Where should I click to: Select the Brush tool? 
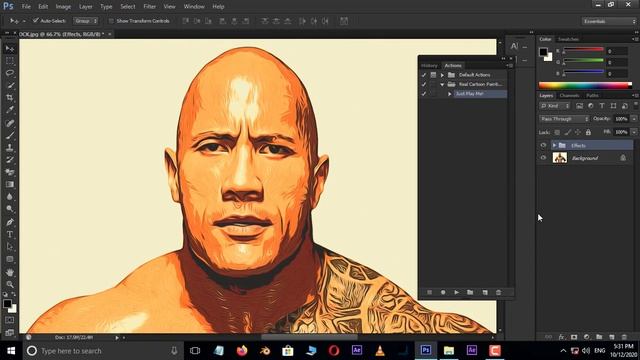[10, 135]
